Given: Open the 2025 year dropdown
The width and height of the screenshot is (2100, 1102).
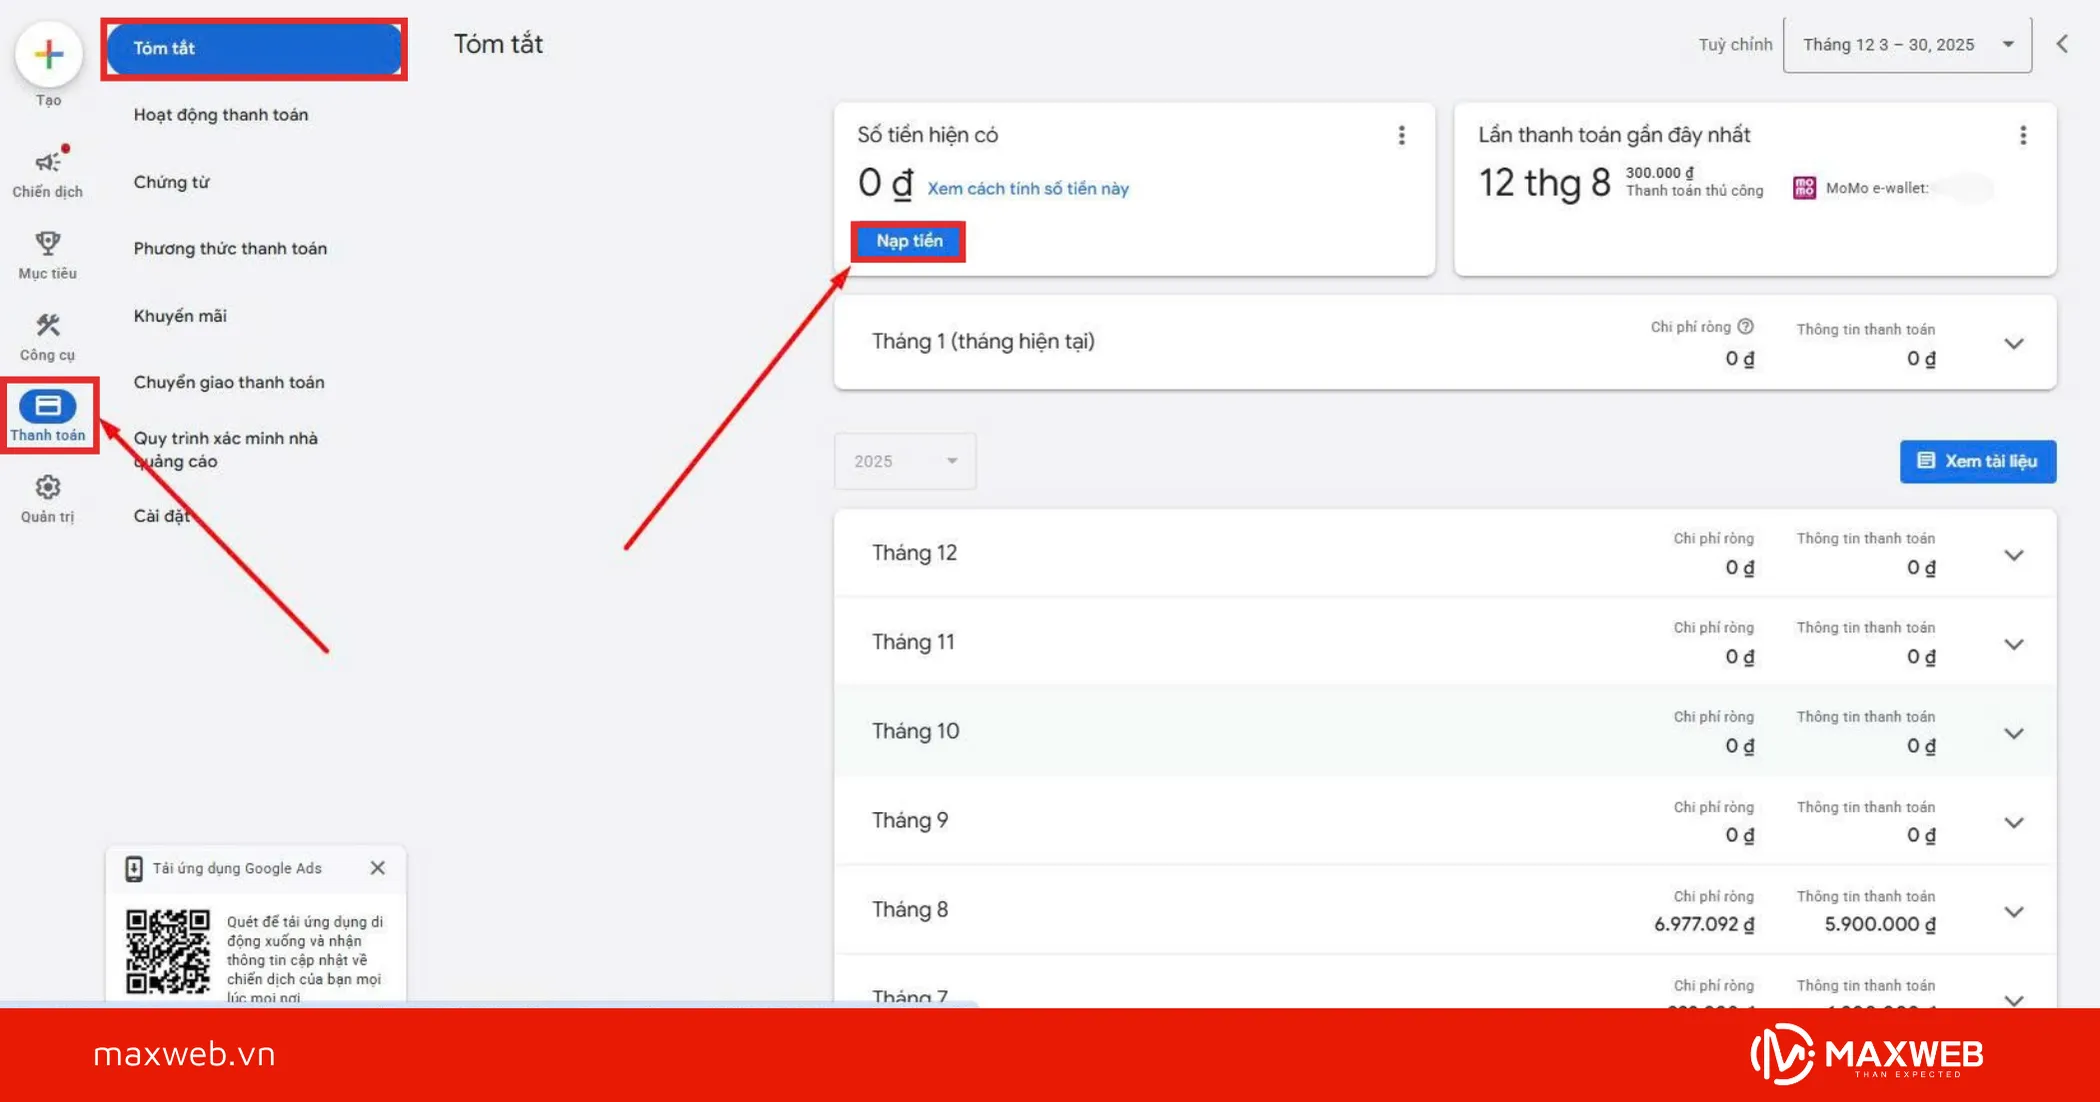Looking at the screenshot, I should click(904, 461).
